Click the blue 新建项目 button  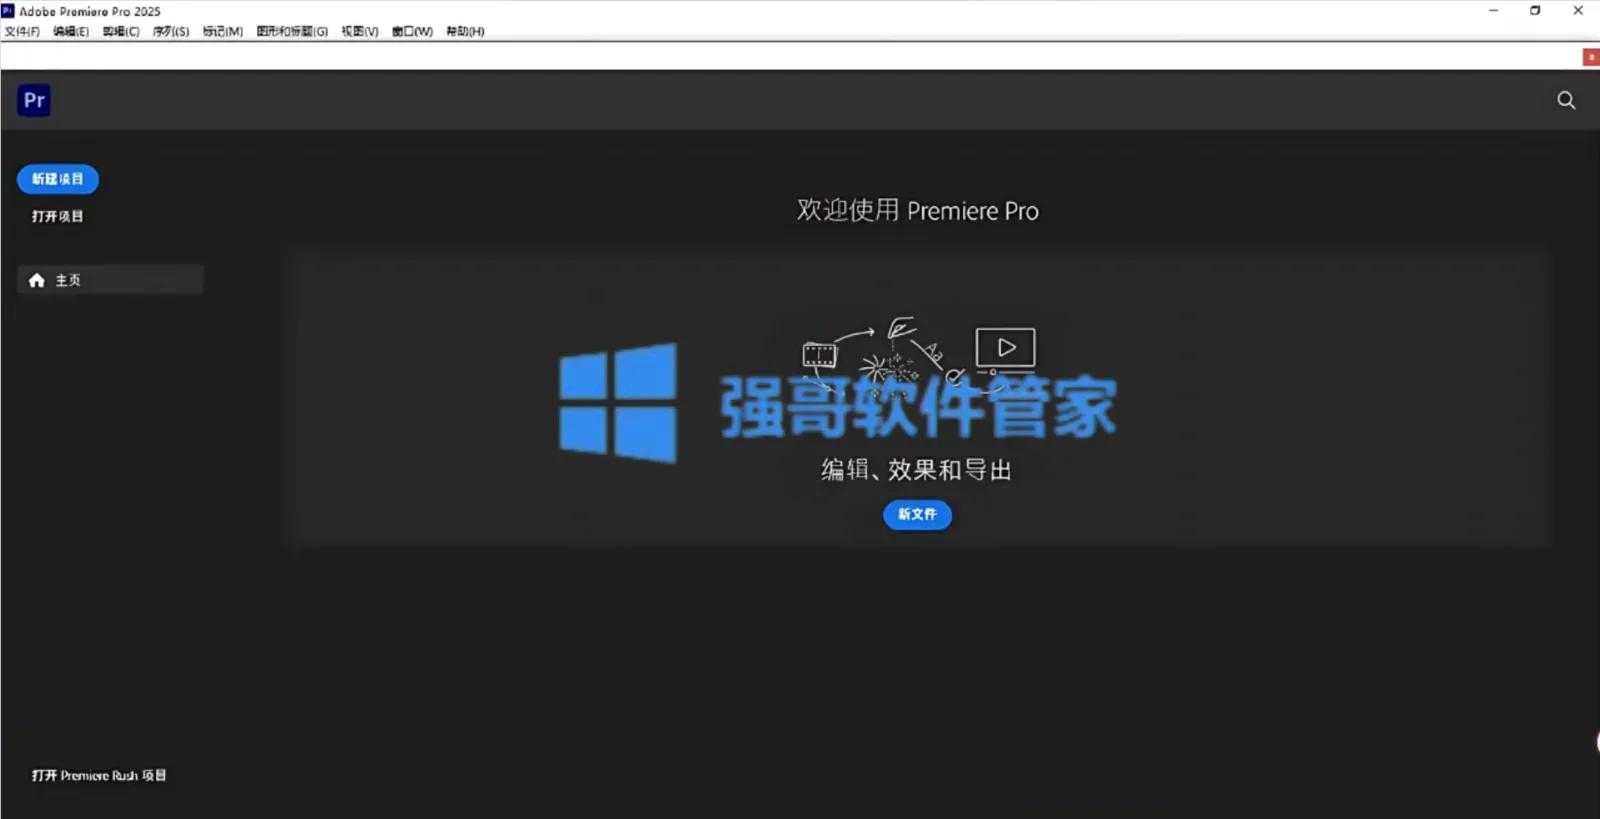[58, 179]
